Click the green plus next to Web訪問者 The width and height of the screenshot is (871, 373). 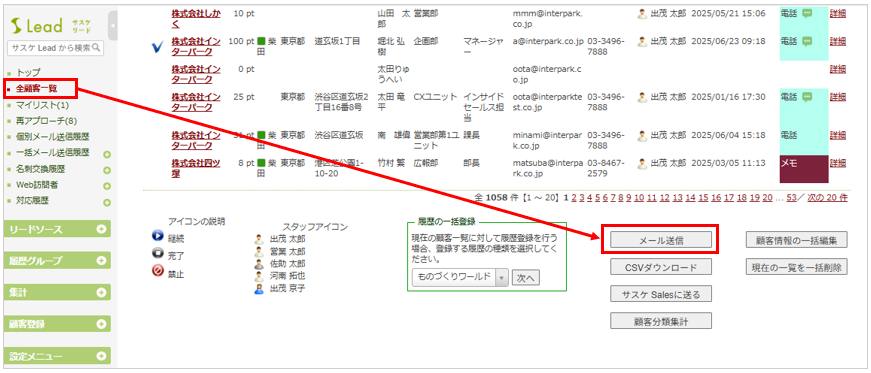coord(107,187)
